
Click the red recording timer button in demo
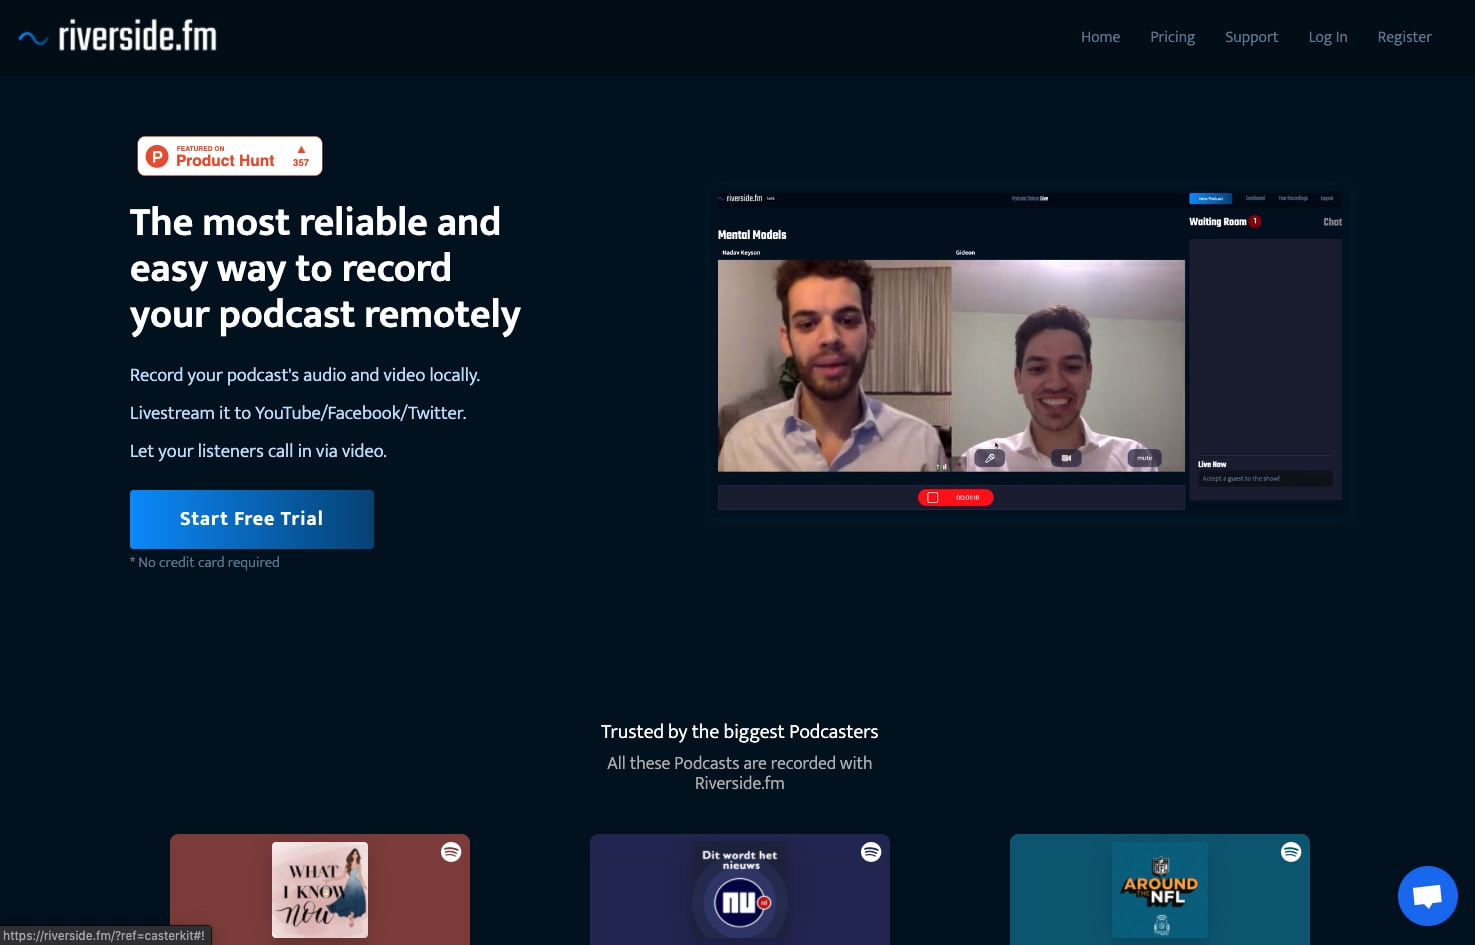pos(955,497)
